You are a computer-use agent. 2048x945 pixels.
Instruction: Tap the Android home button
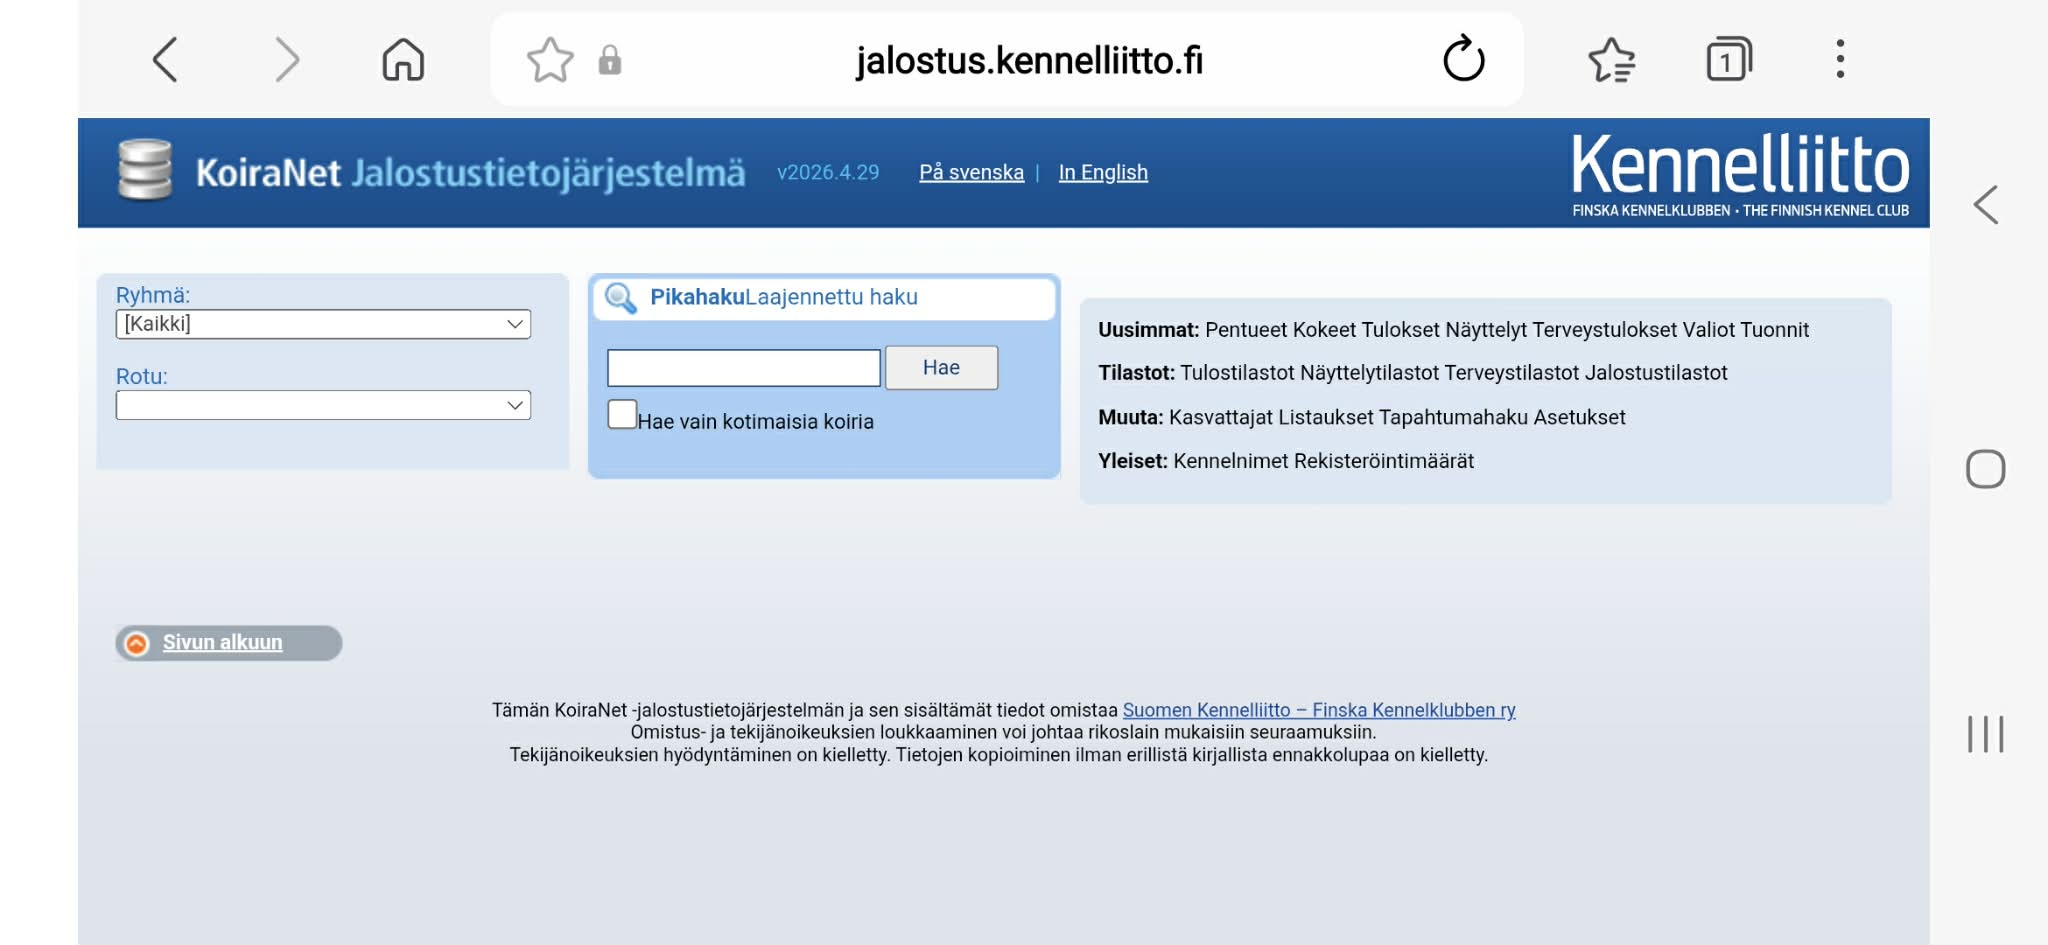pos(1986,469)
